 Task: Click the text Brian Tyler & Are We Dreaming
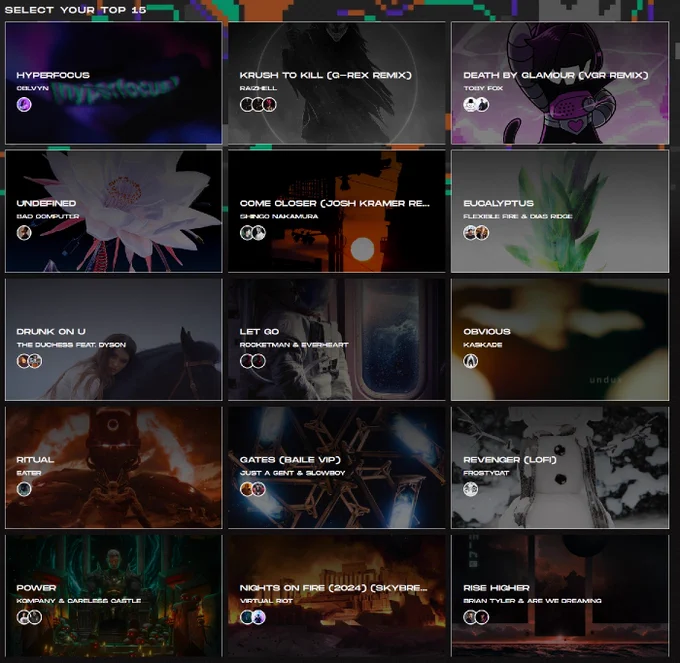click(532, 601)
